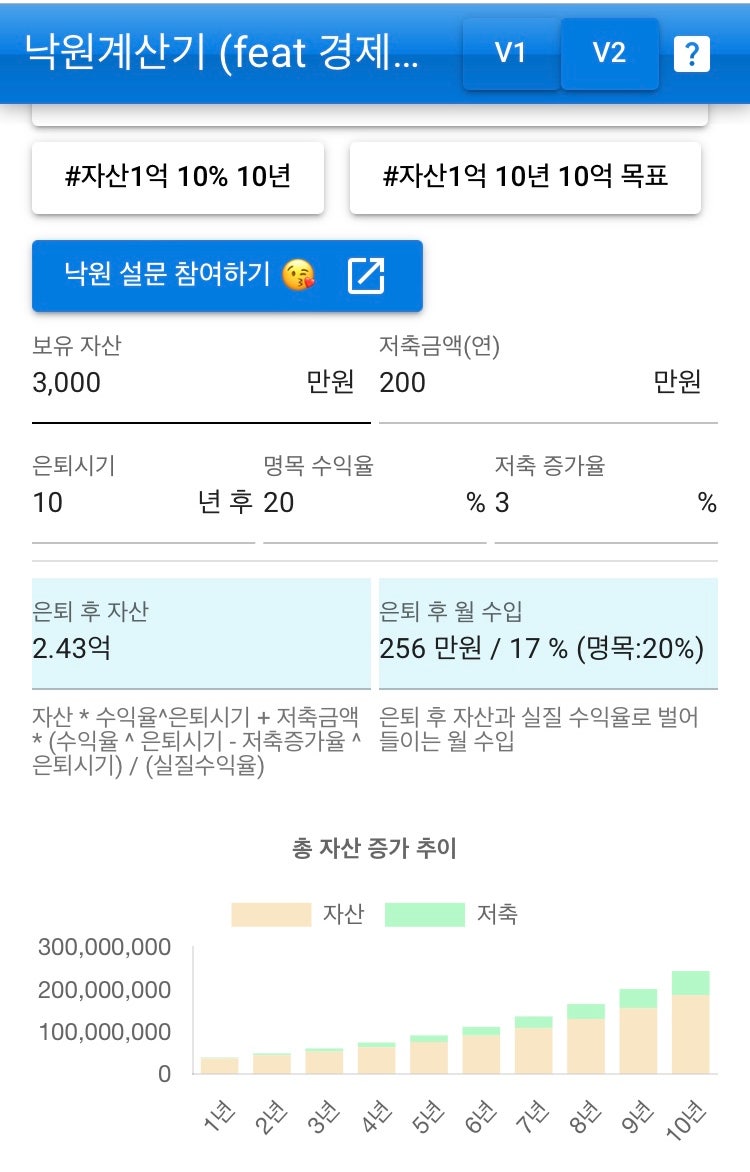750x1172 pixels.
Task: Edit the 명목 수익율 percent field
Action: (360, 503)
